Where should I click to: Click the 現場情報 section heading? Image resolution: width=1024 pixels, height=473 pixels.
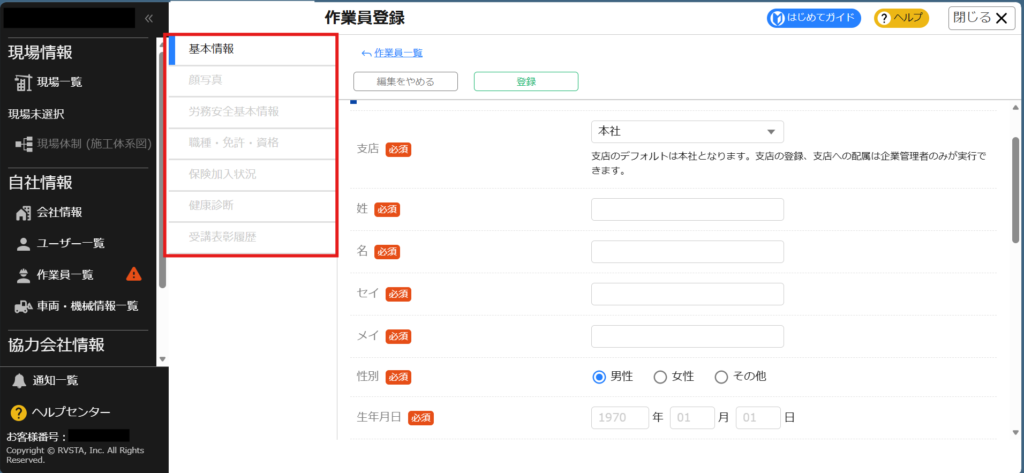pyautogui.click(x=40, y=52)
